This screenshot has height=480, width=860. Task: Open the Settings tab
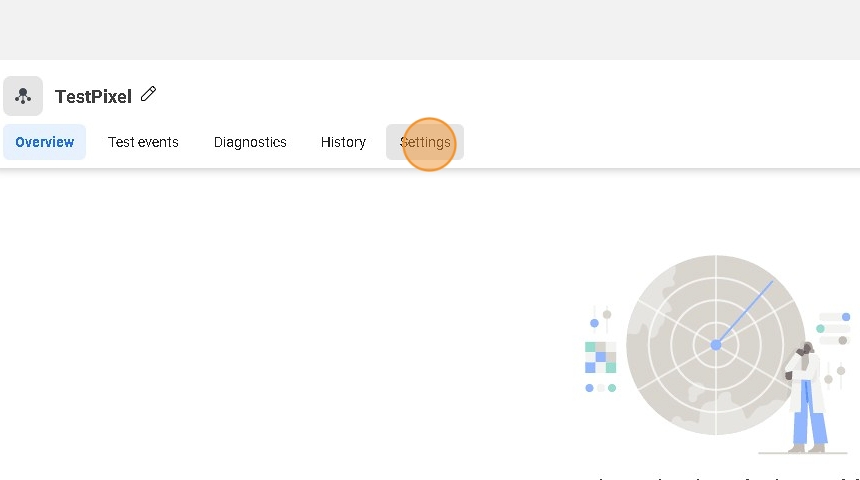pos(425,142)
